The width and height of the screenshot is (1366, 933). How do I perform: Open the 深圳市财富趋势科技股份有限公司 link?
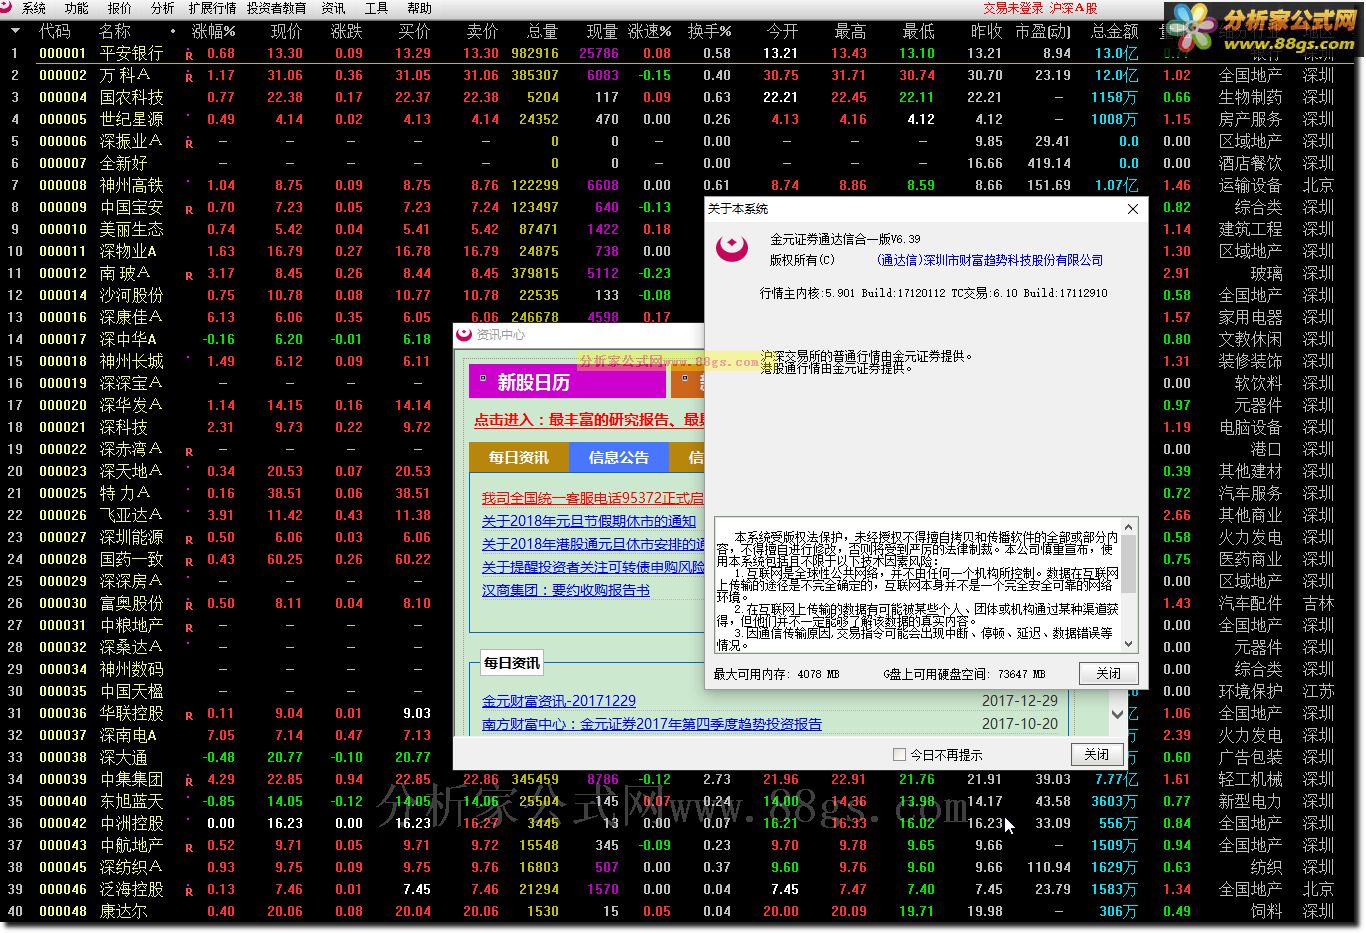click(x=990, y=260)
